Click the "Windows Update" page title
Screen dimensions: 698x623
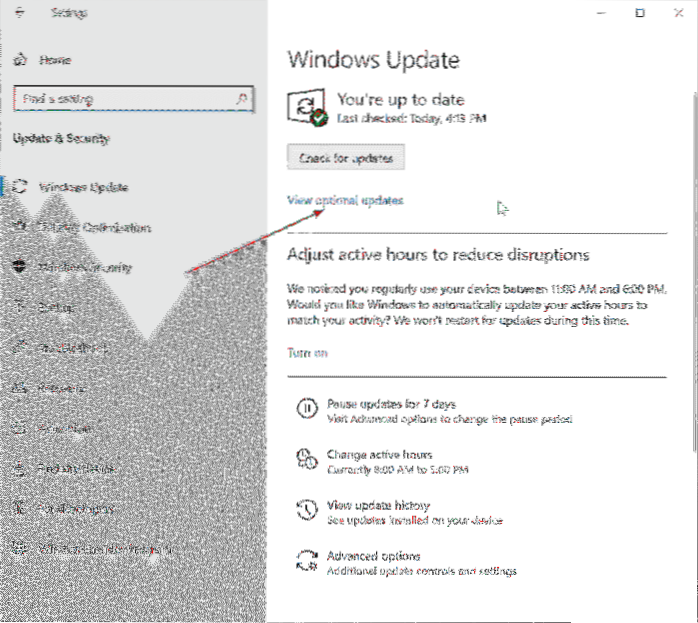click(373, 60)
